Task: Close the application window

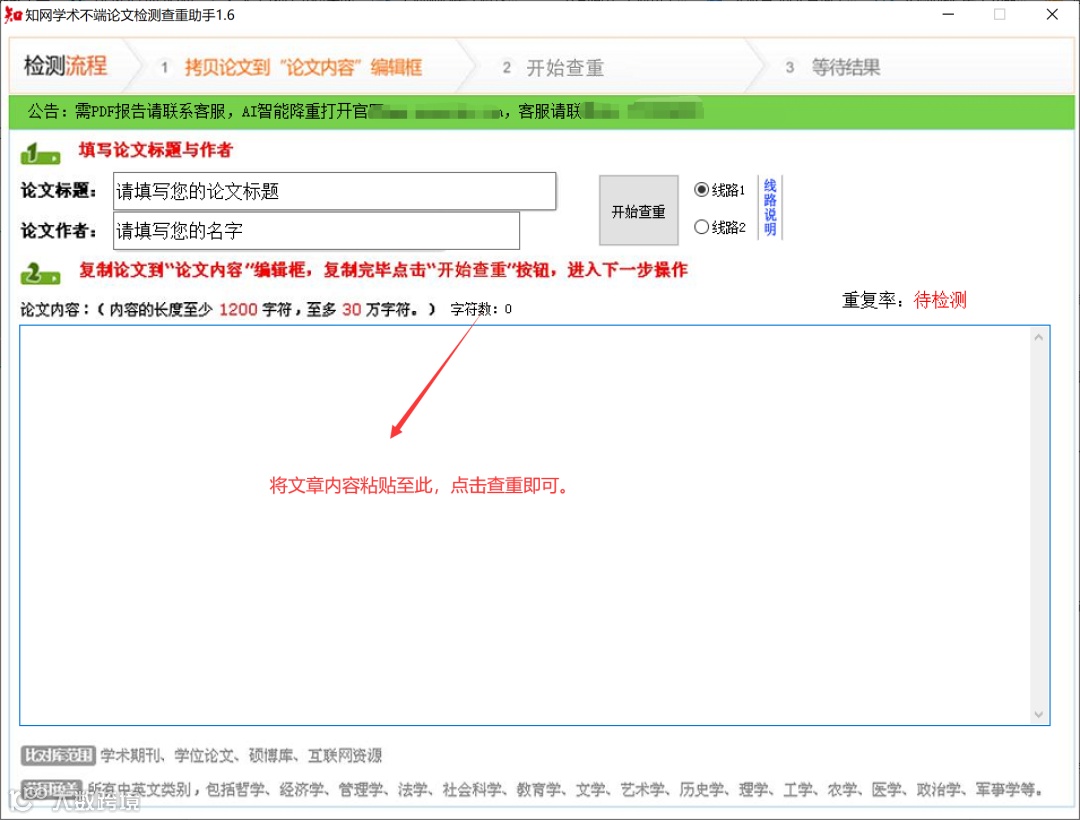Action: pyautogui.click(x=1052, y=14)
